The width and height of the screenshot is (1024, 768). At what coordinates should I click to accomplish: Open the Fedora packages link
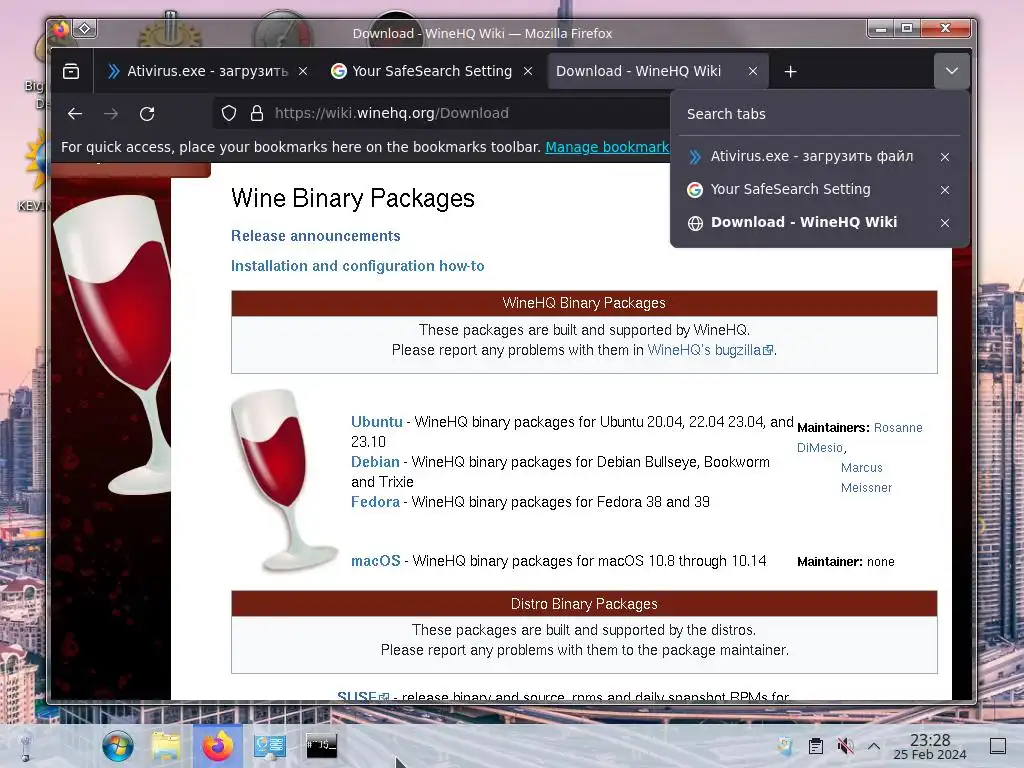[x=375, y=502]
